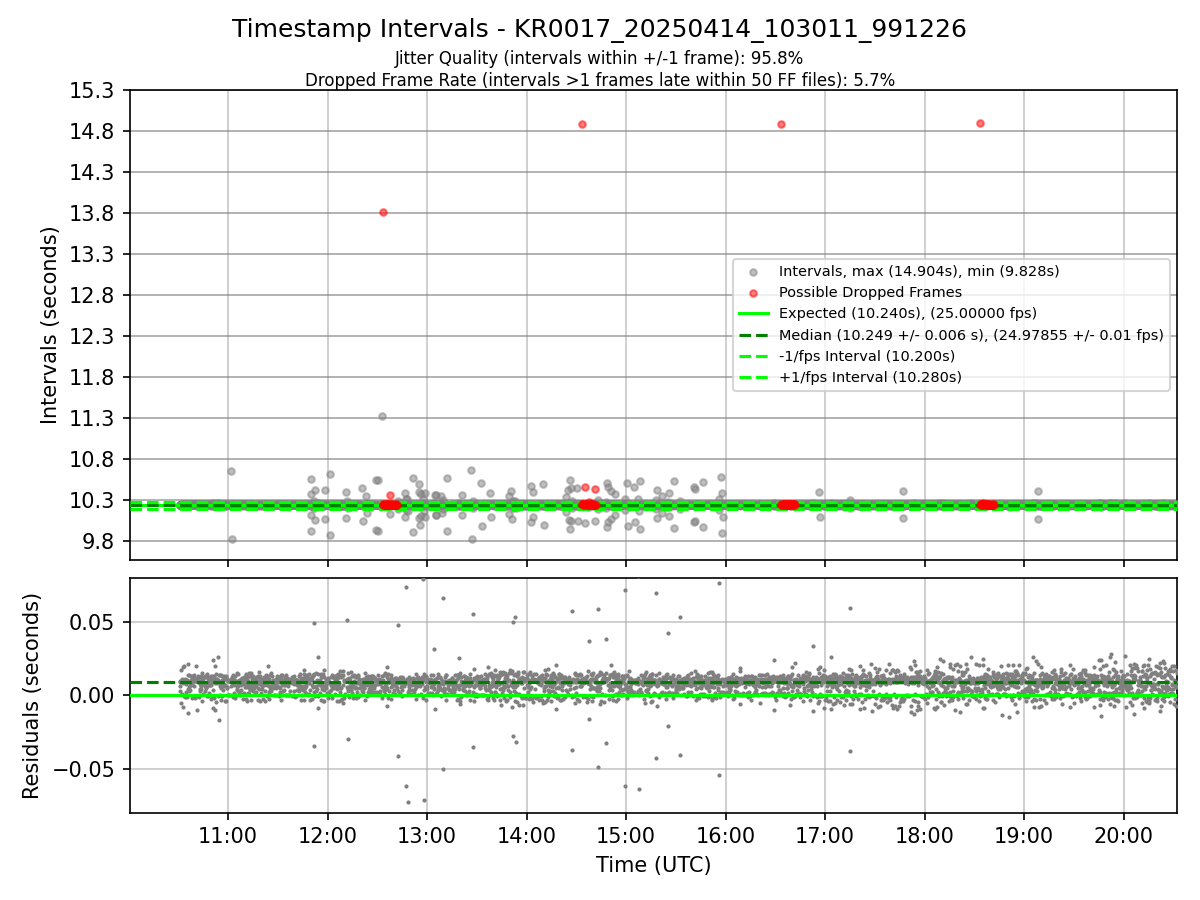
Task: Click legend entry 'Expected (10.240s), (25.00000 fps)'
Action: [908, 313]
